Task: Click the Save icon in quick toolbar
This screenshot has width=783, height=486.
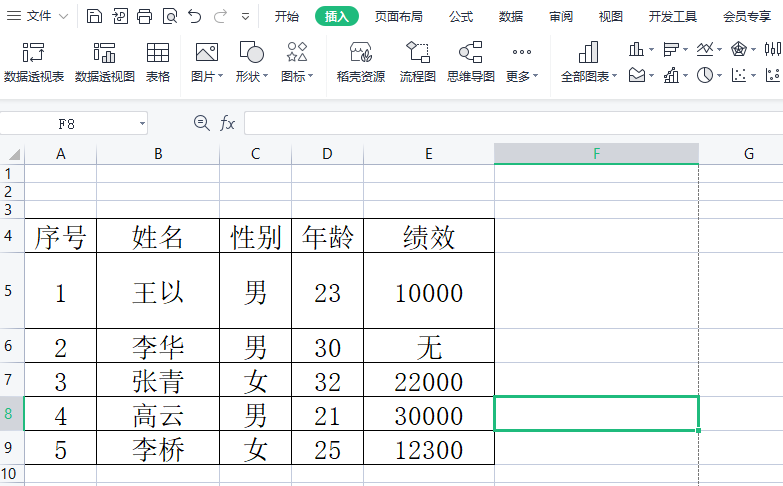Action: click(94, 16)
